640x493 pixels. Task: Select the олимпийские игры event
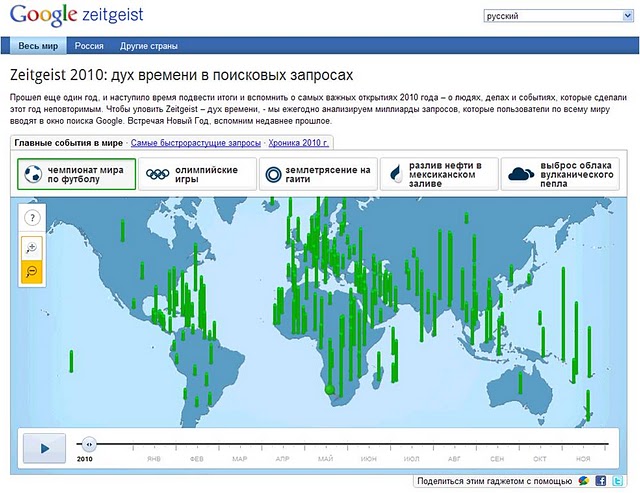pos(197,174)
